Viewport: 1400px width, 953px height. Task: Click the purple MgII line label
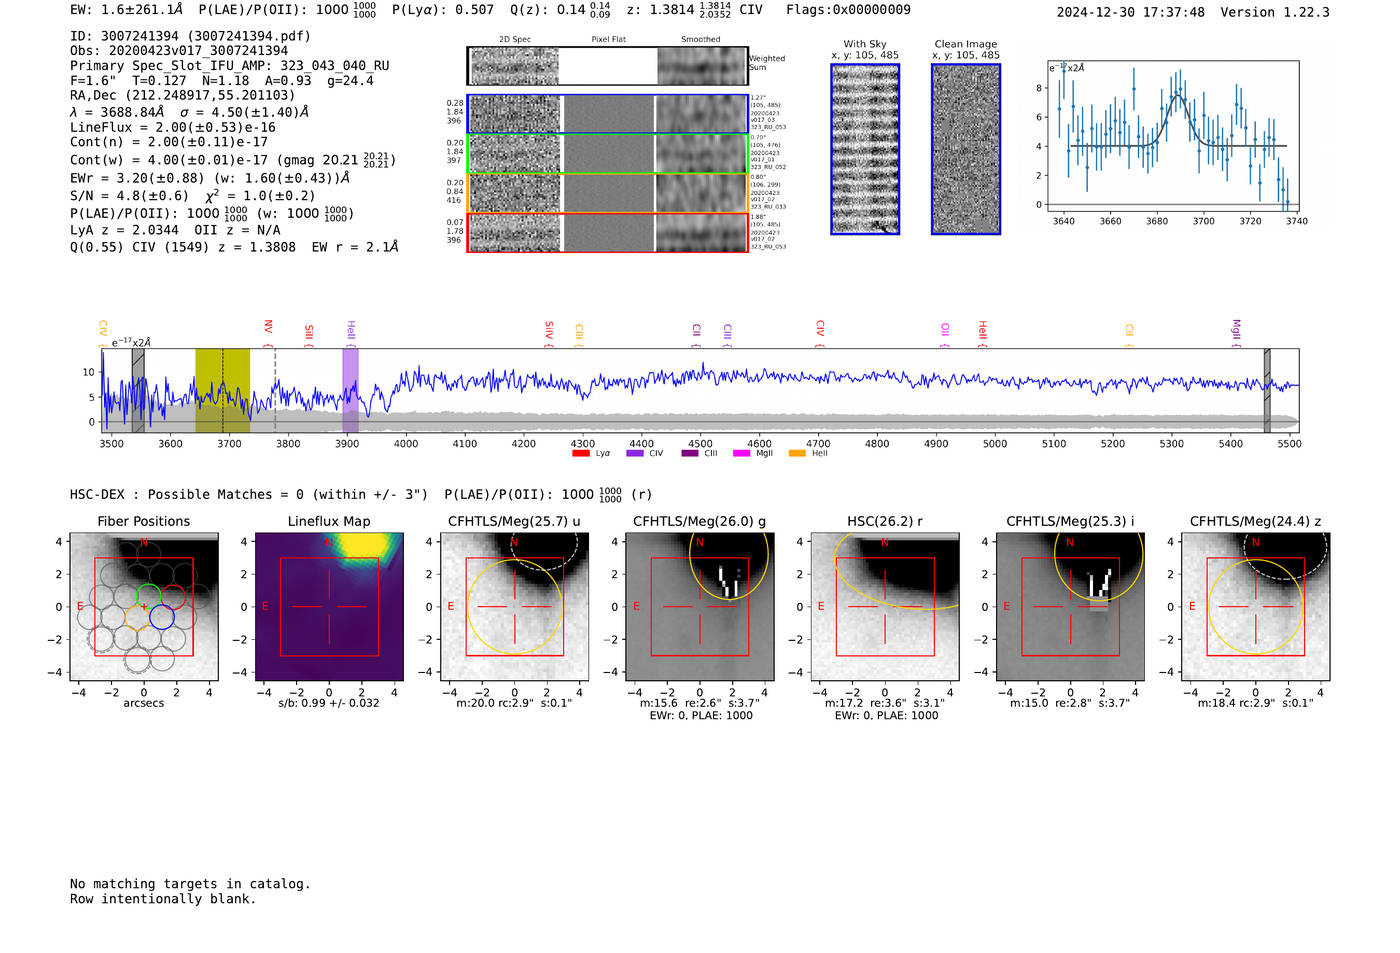1236,331
